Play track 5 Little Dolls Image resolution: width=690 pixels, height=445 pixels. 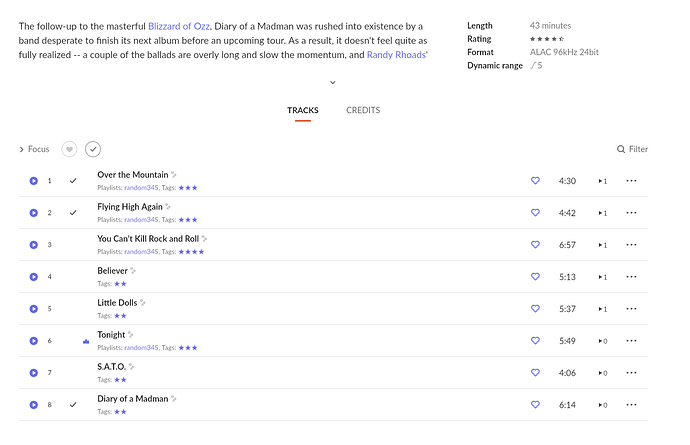(x=33, y=309)
